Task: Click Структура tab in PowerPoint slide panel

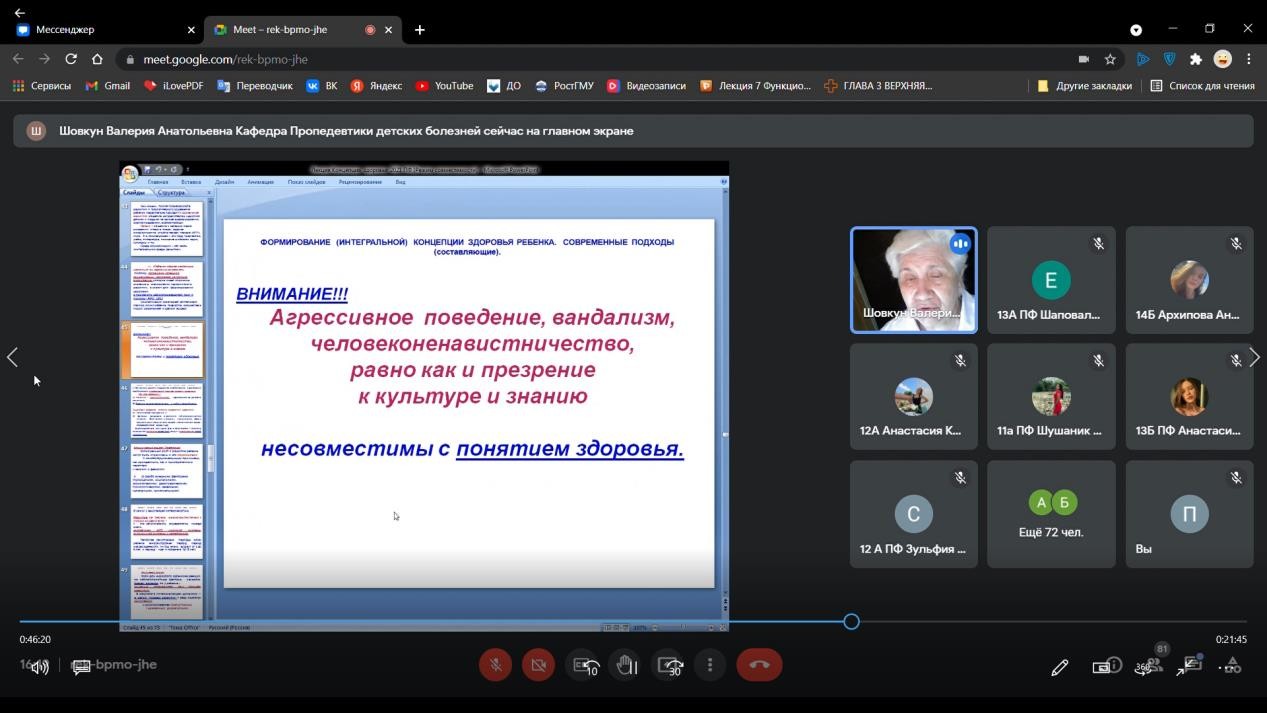Action: 171,192
